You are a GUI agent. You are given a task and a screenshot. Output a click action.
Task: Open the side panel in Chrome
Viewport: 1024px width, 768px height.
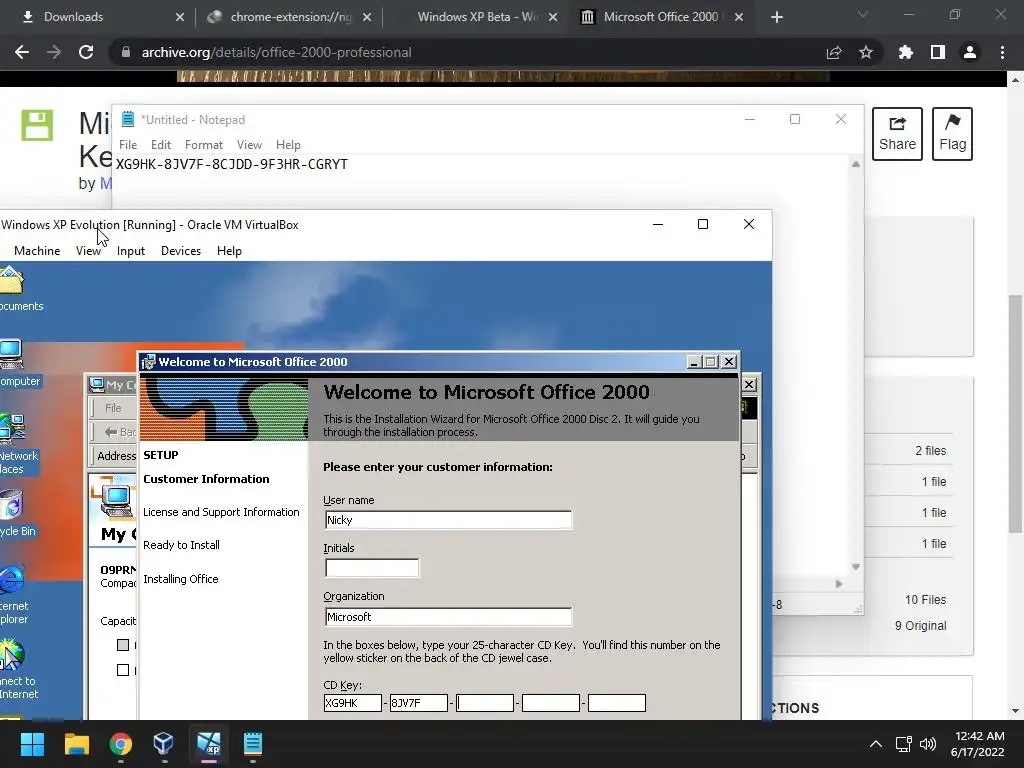point(938,52)
